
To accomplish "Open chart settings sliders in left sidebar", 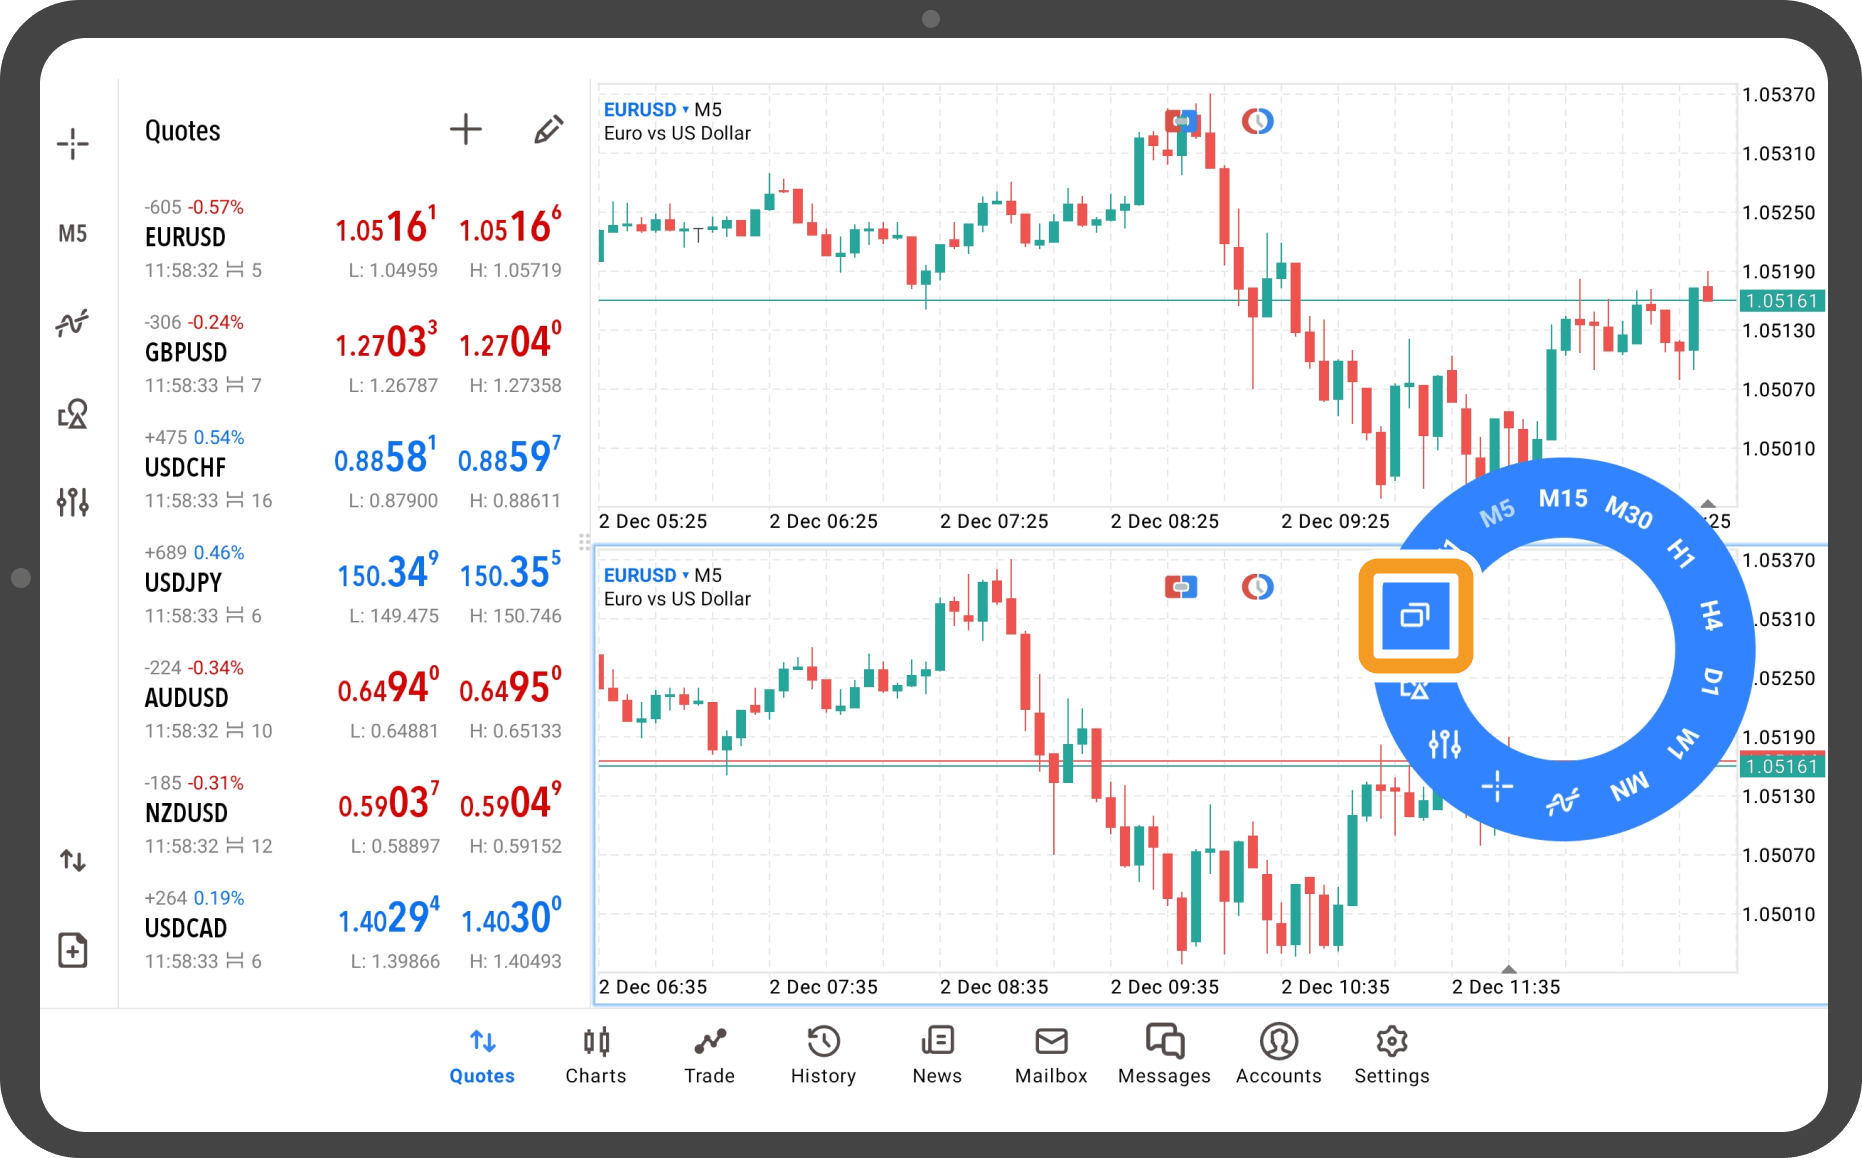I will [x=72, y=501].
